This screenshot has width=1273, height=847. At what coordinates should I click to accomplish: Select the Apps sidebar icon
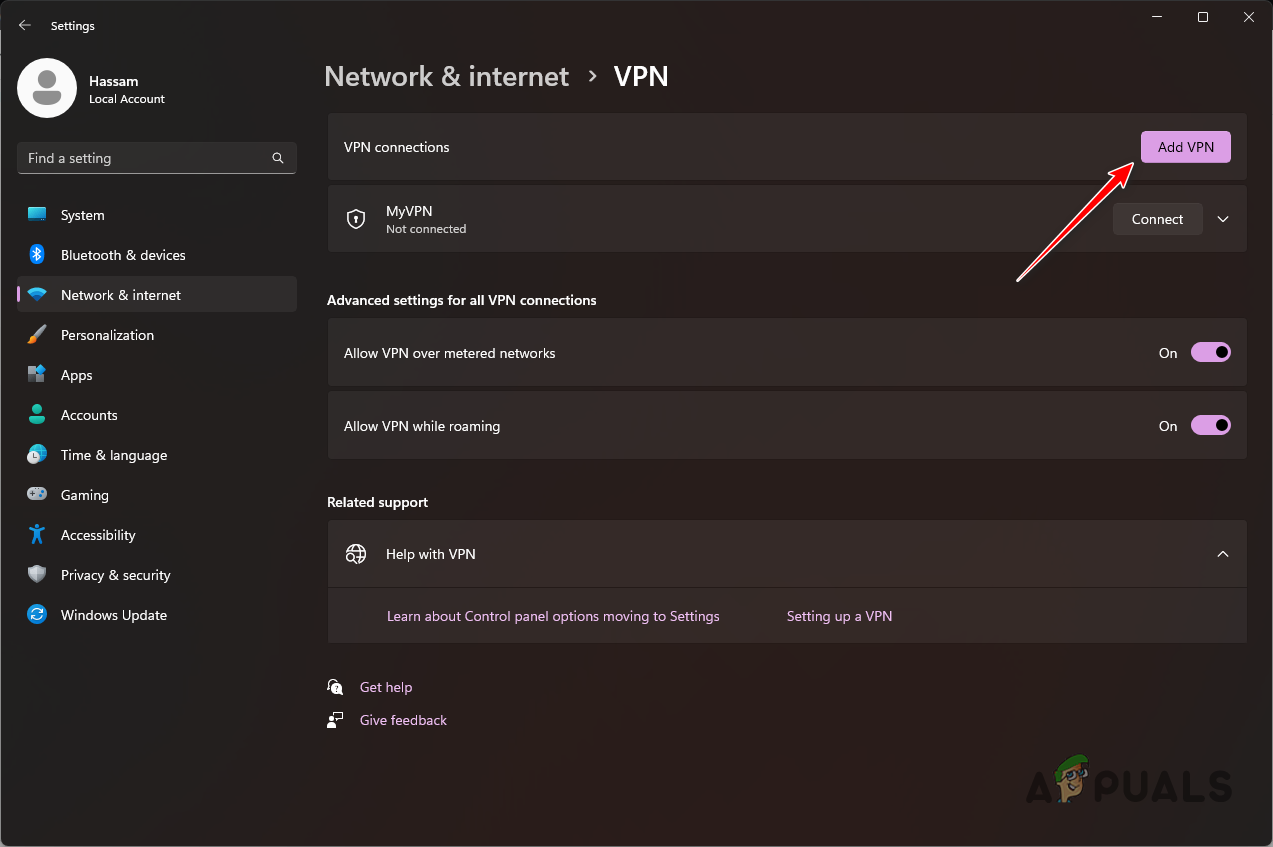[36, 374]
